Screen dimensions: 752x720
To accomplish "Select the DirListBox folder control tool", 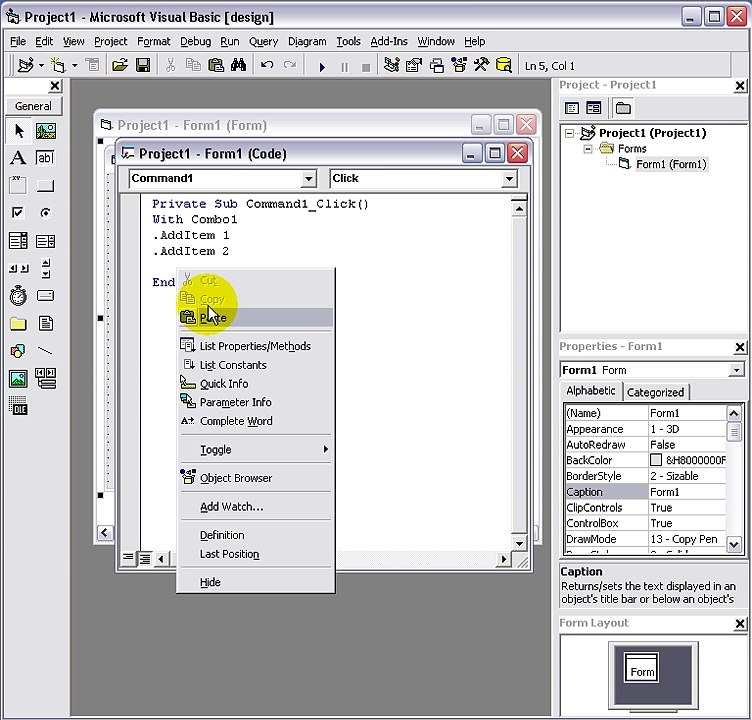I will [18, 324].
